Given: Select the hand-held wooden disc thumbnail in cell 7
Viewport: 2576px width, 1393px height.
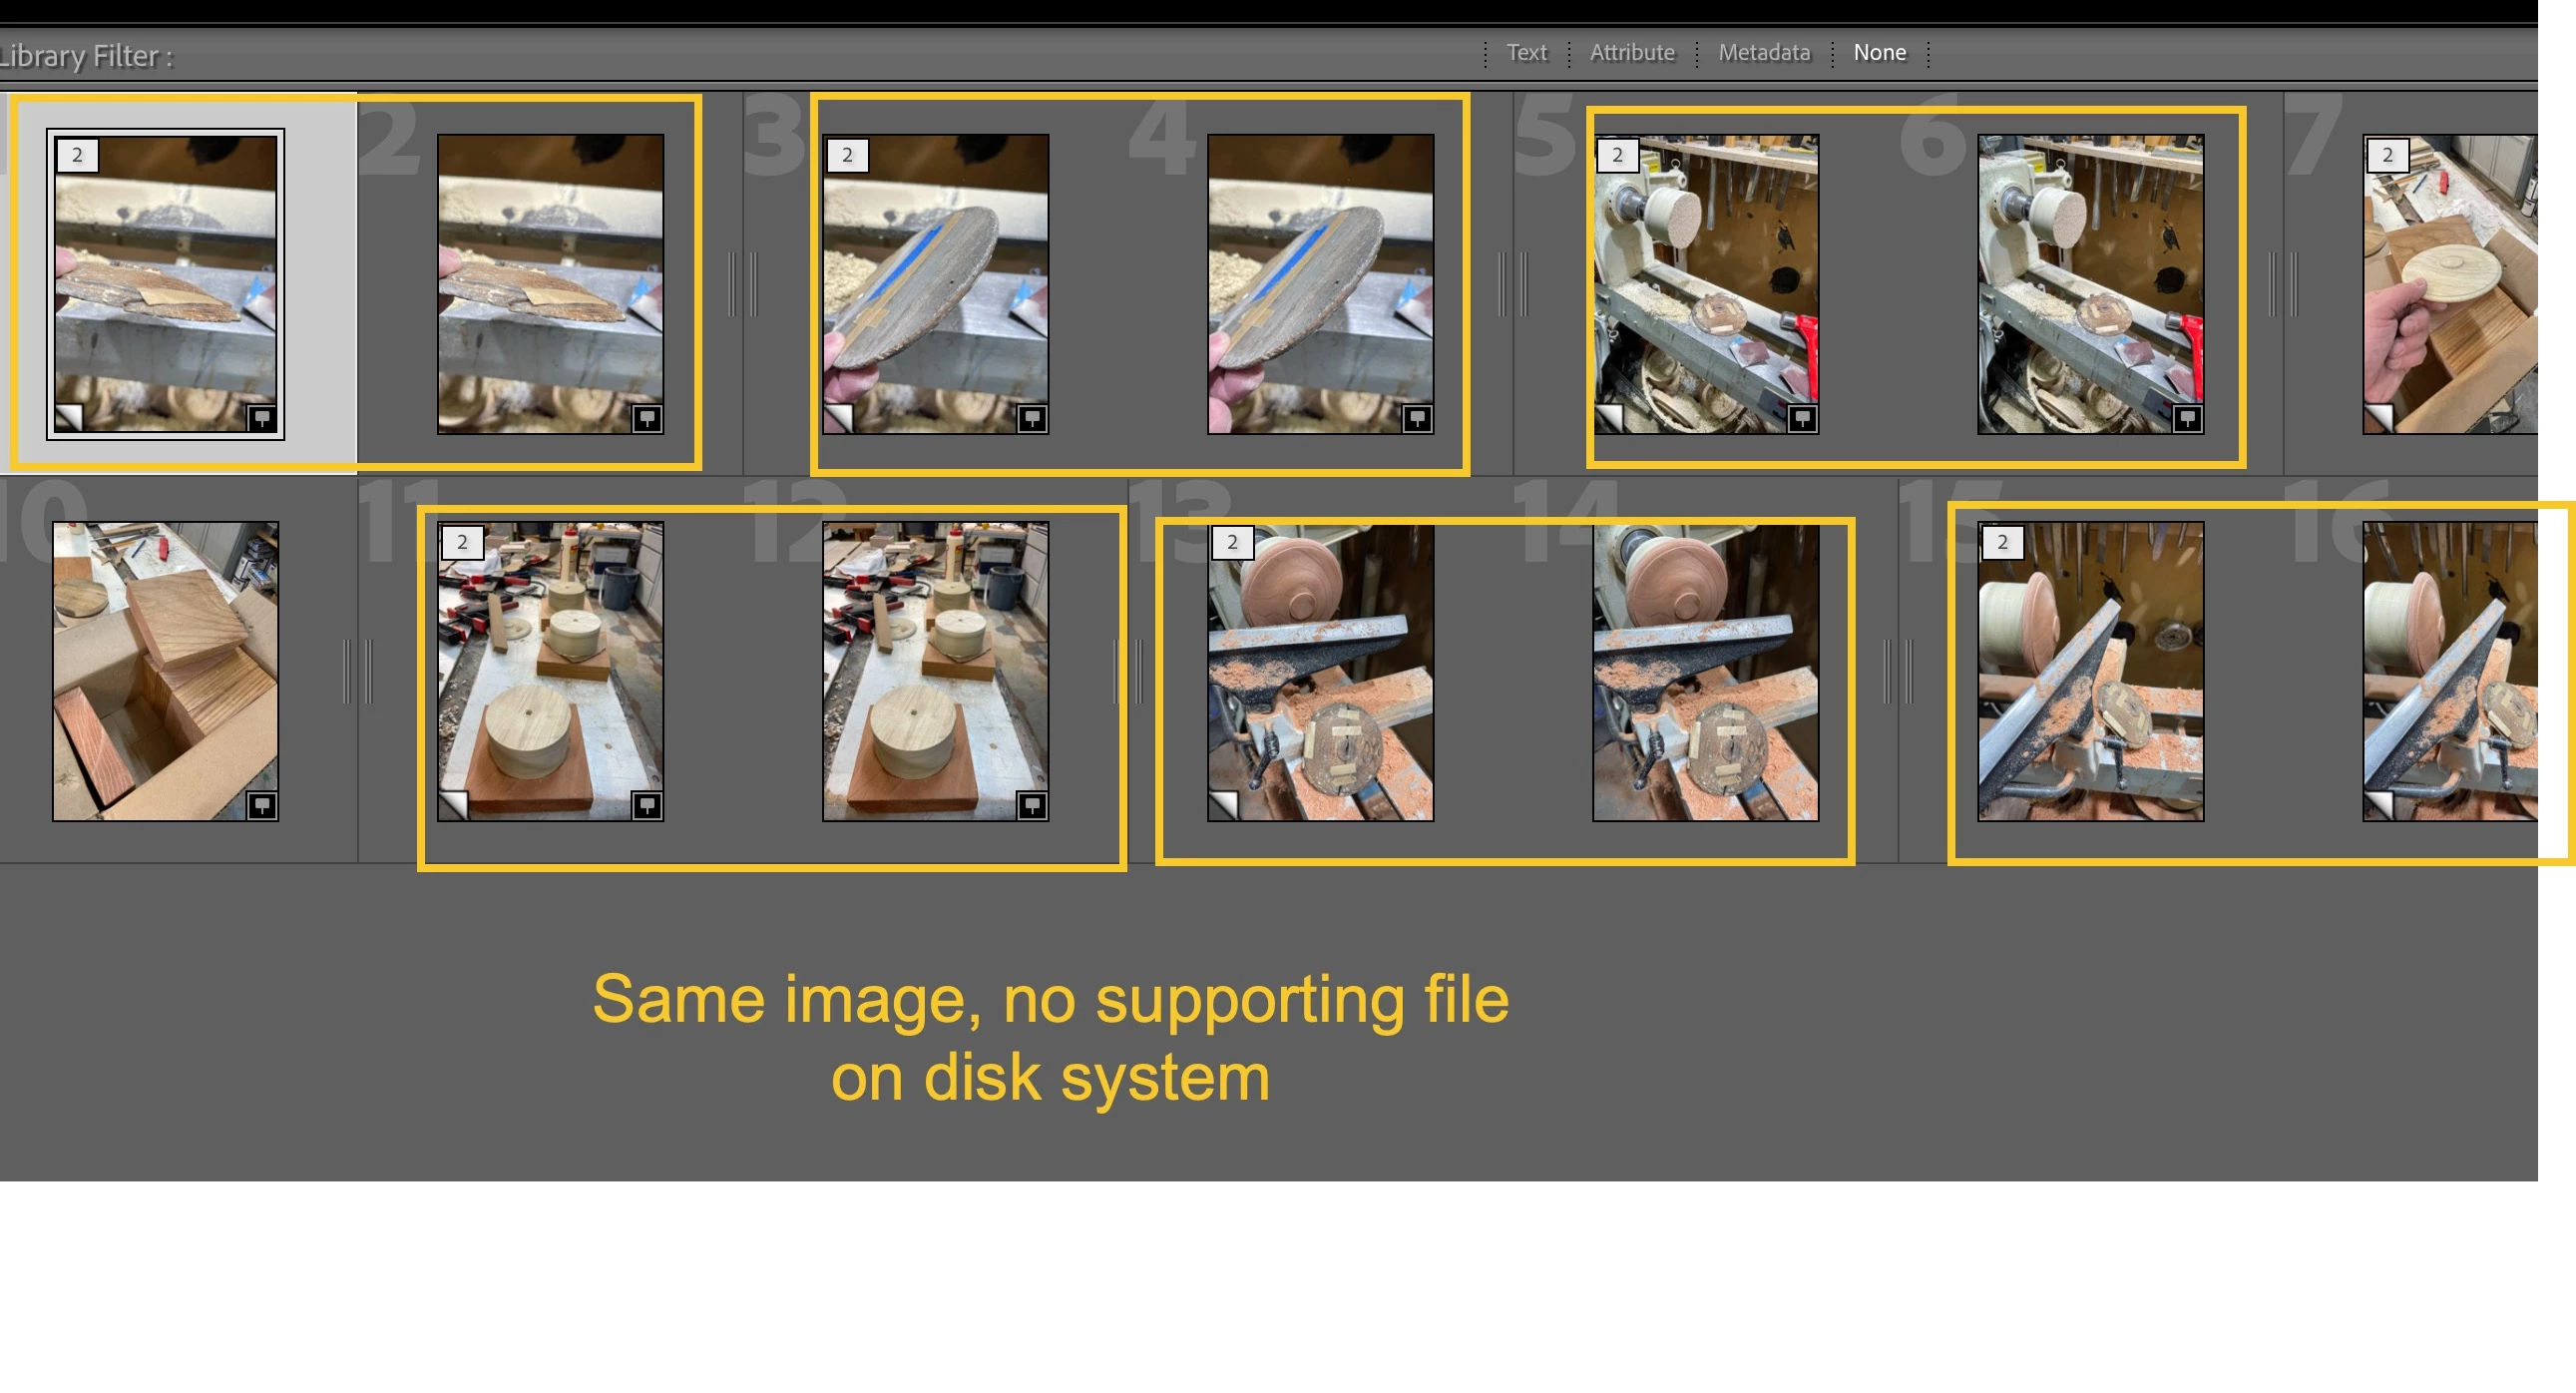Looking at the screenshot, I should 2450,285.
